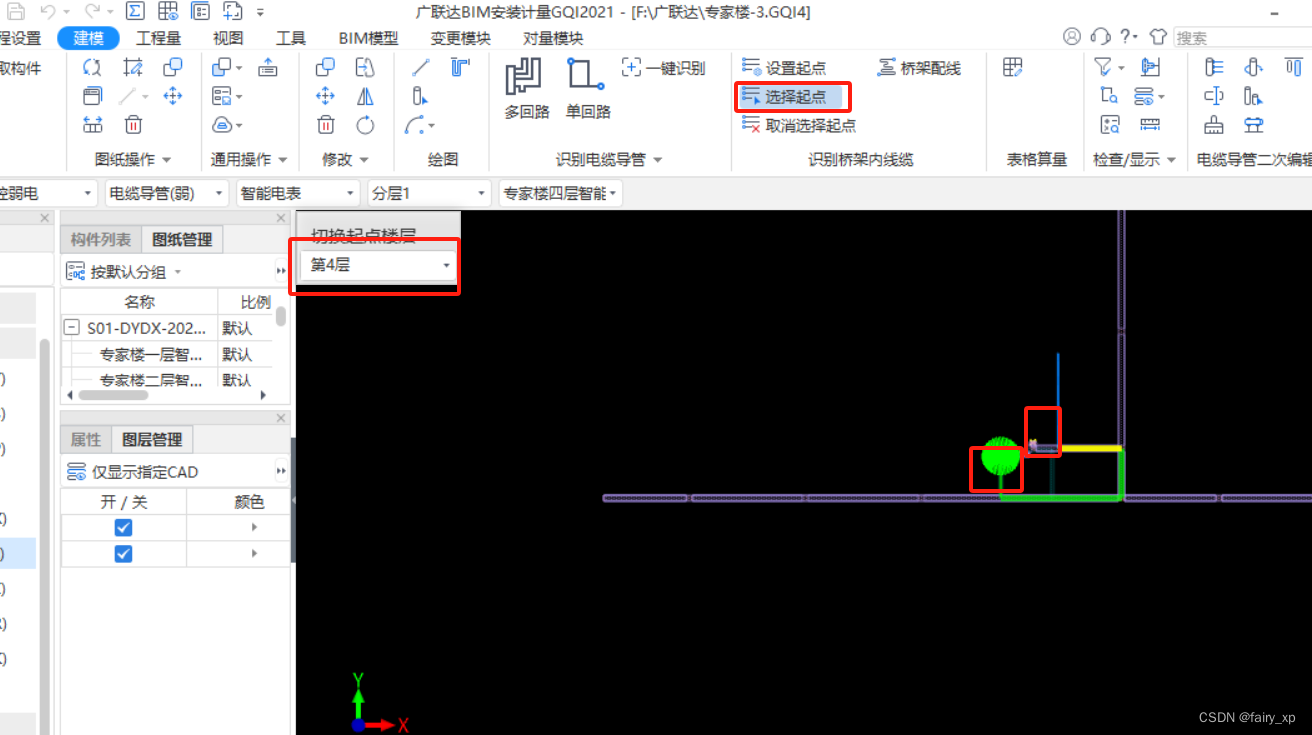This screenshot has height=735, width=1312.
Task: Click the paint brush icon in 电缆导管二次编辑
Action: (1214, 125)
